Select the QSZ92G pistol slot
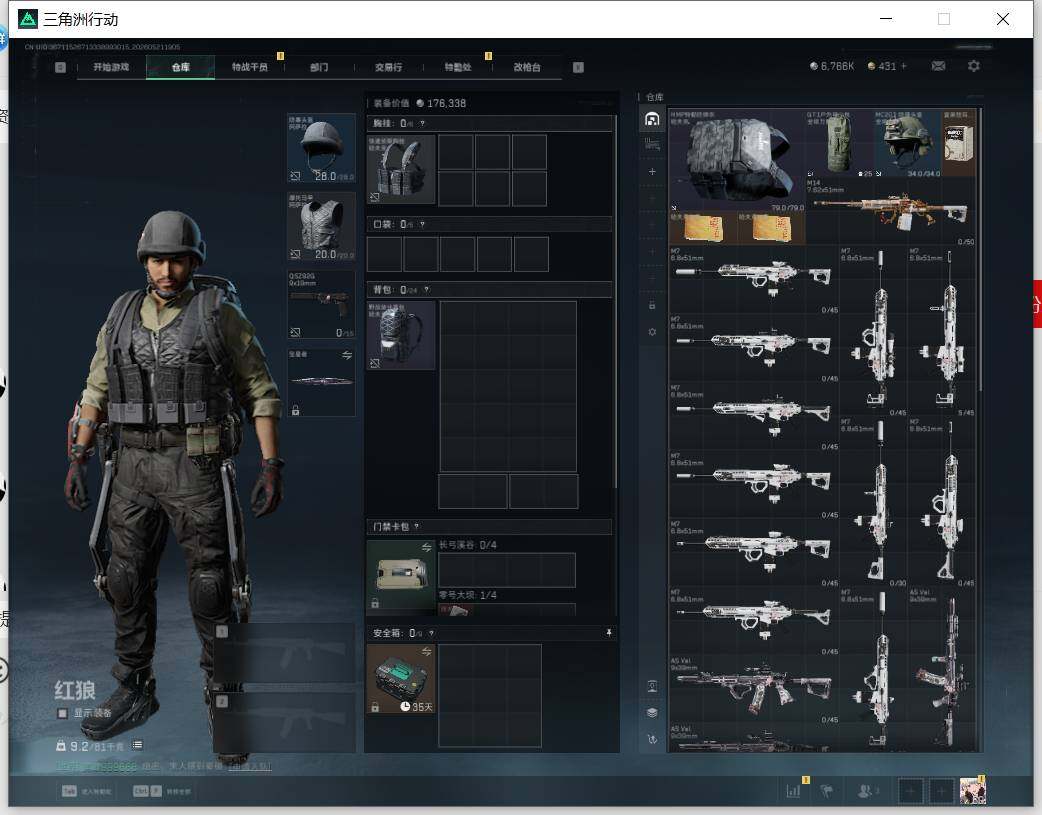This screenshot has width=1042, height=815. (322, 304)
